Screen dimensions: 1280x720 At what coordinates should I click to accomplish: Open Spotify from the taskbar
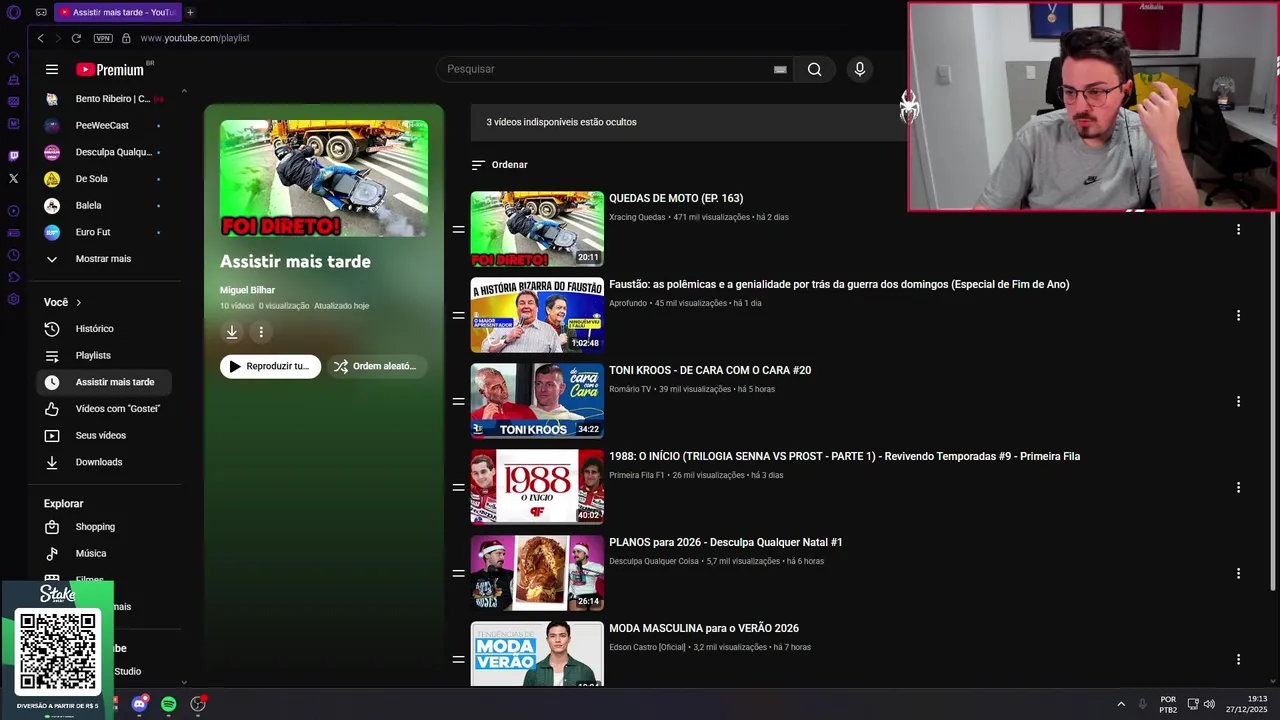coord(168,704)
